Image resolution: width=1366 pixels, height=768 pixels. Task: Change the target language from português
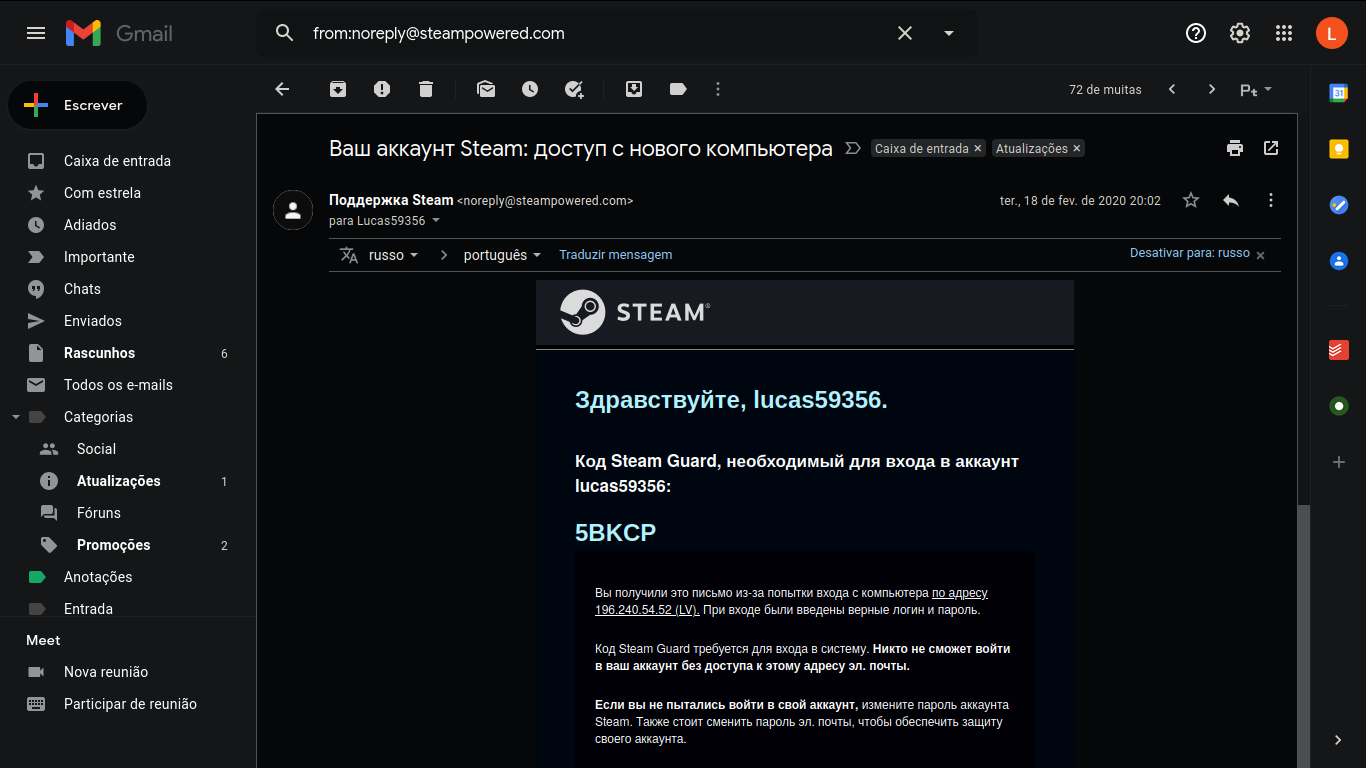(x=503, y=255)
